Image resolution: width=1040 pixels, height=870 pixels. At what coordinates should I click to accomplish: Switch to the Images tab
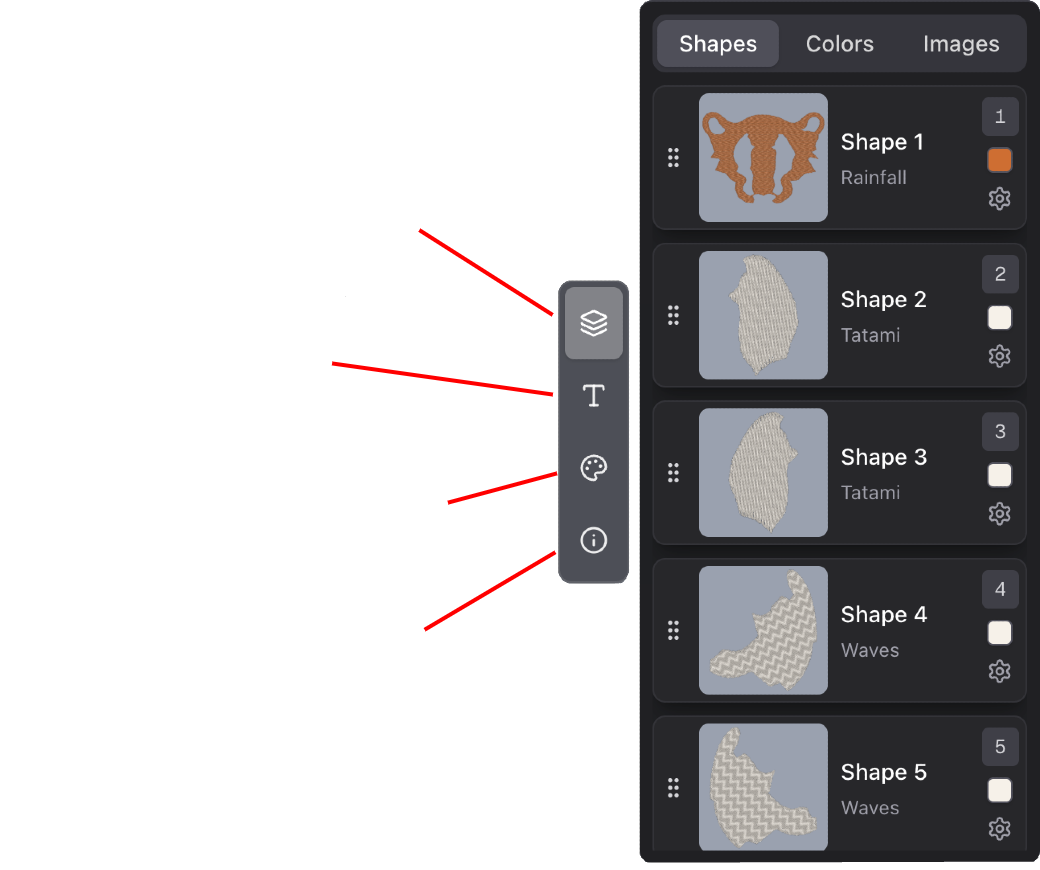(960, 43)
